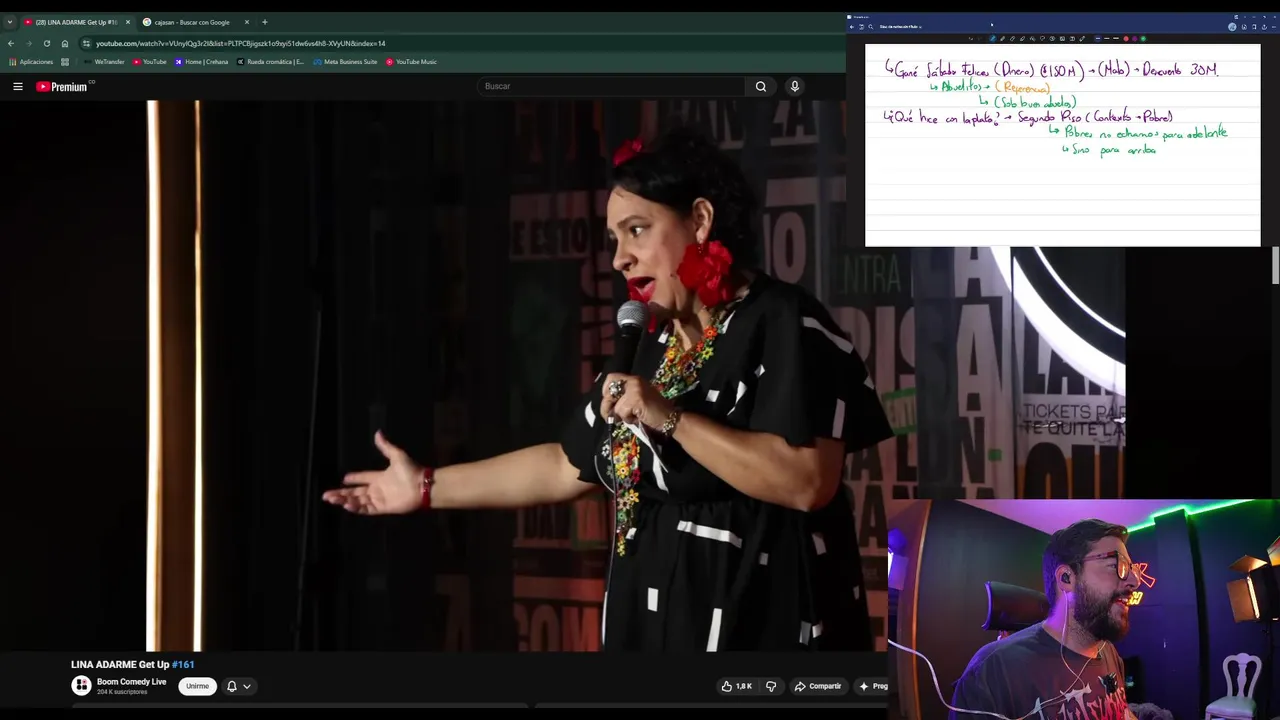This screenshot has width=1280, height=720.
Task: Go back in the notes app window
Action: pyautogui.click(x=852, y=27)
